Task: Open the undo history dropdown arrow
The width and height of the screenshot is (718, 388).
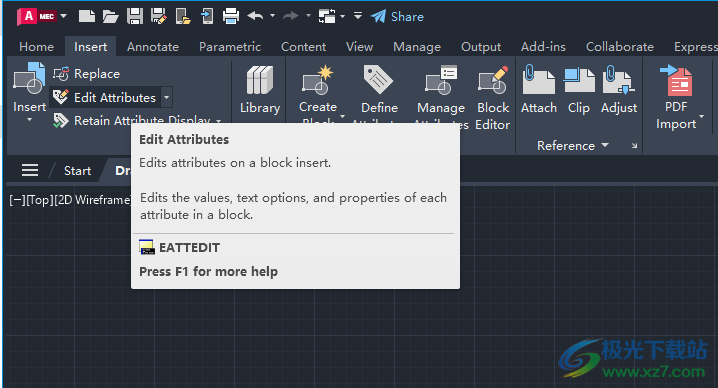Action: 272,16
